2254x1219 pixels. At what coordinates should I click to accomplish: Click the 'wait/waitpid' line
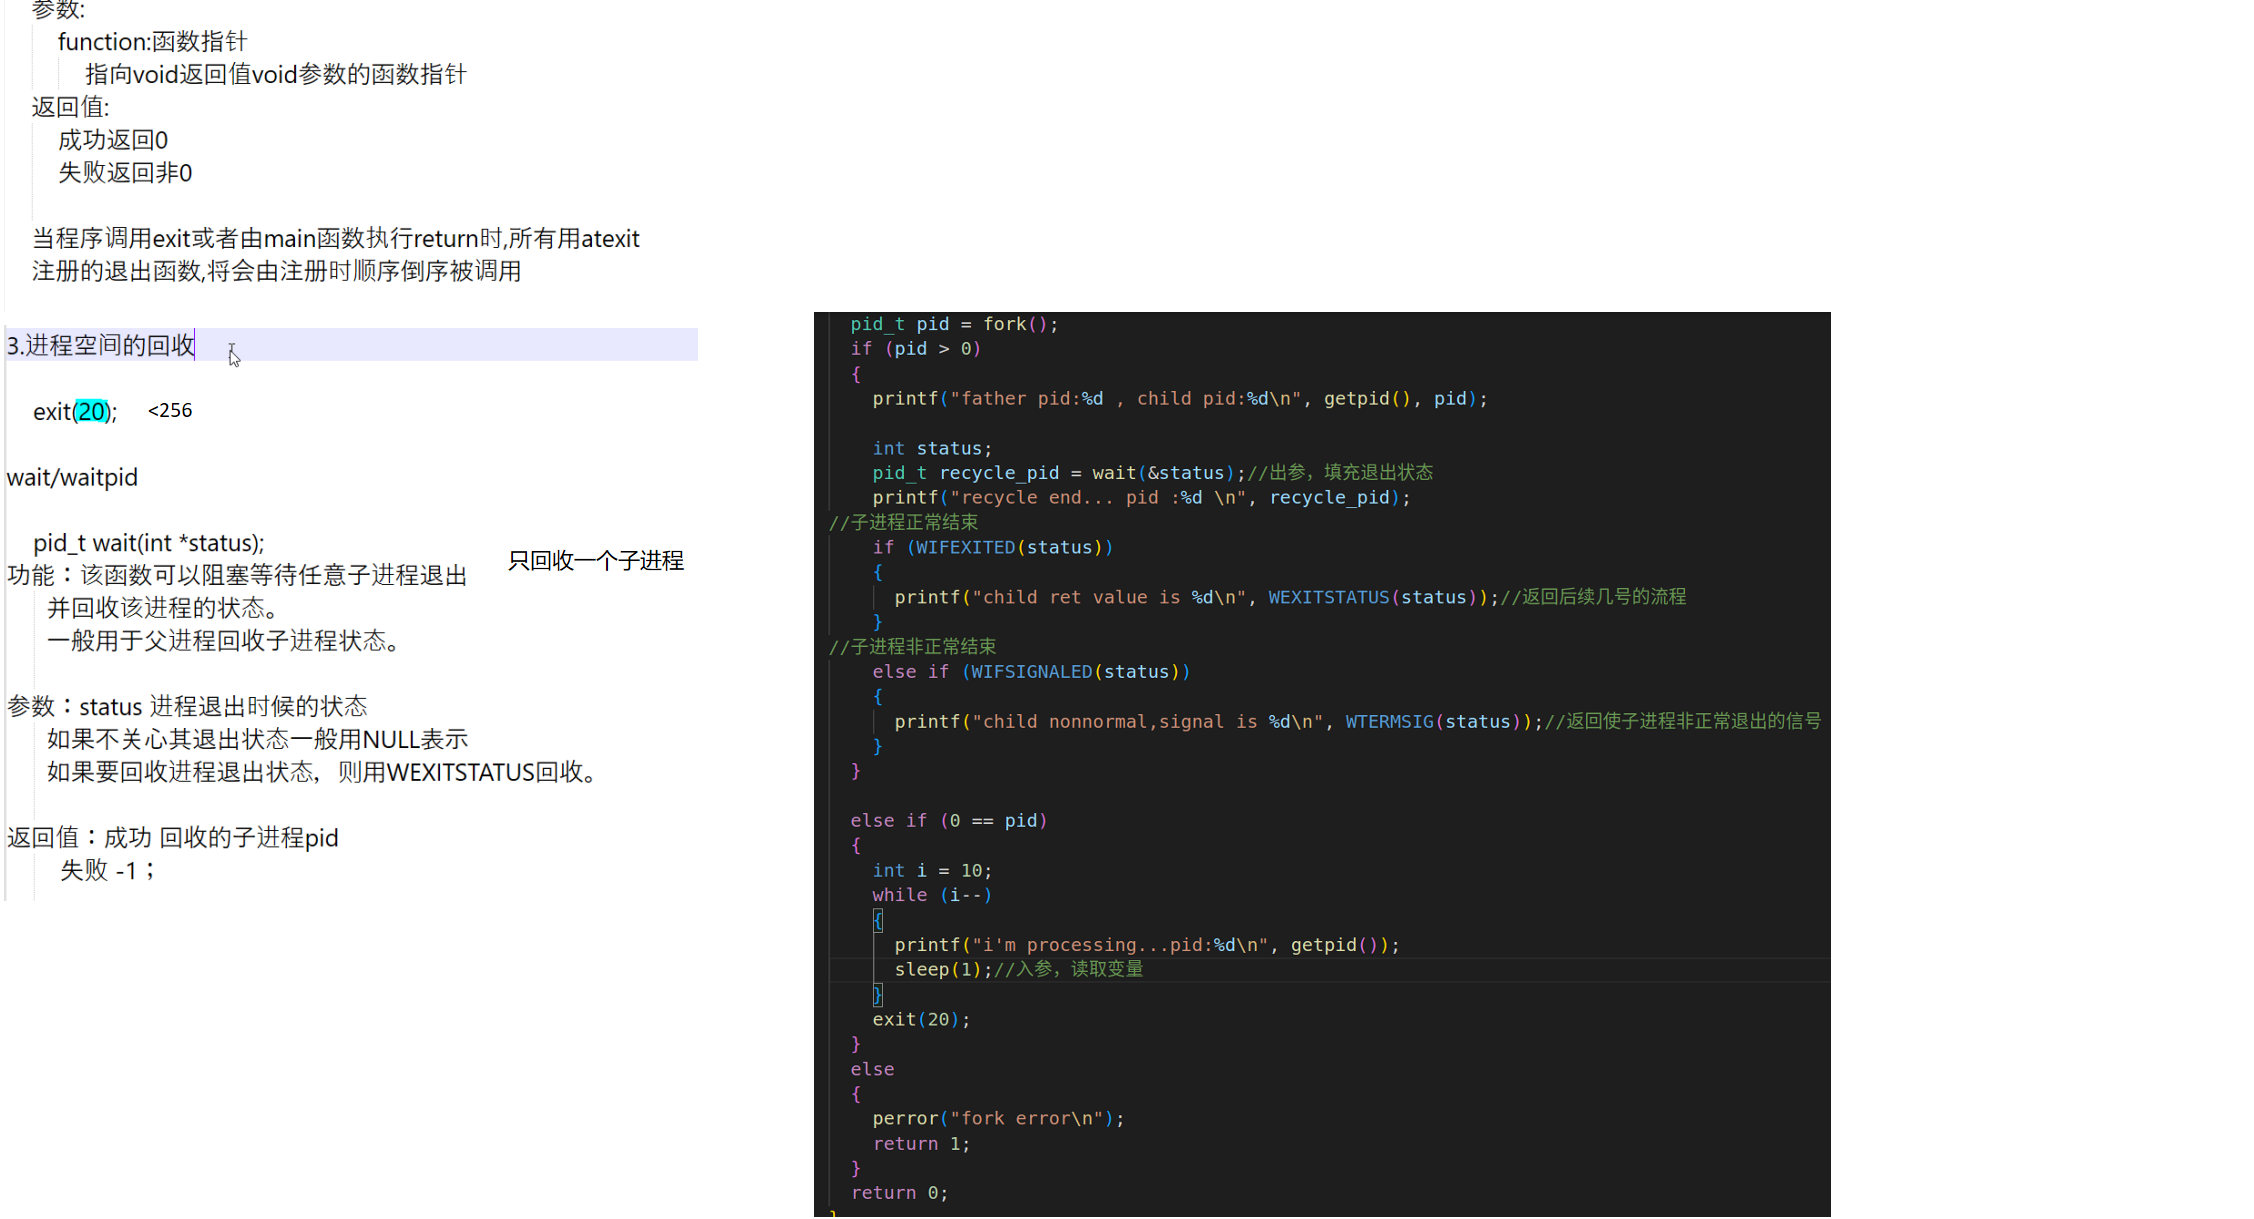72,477
